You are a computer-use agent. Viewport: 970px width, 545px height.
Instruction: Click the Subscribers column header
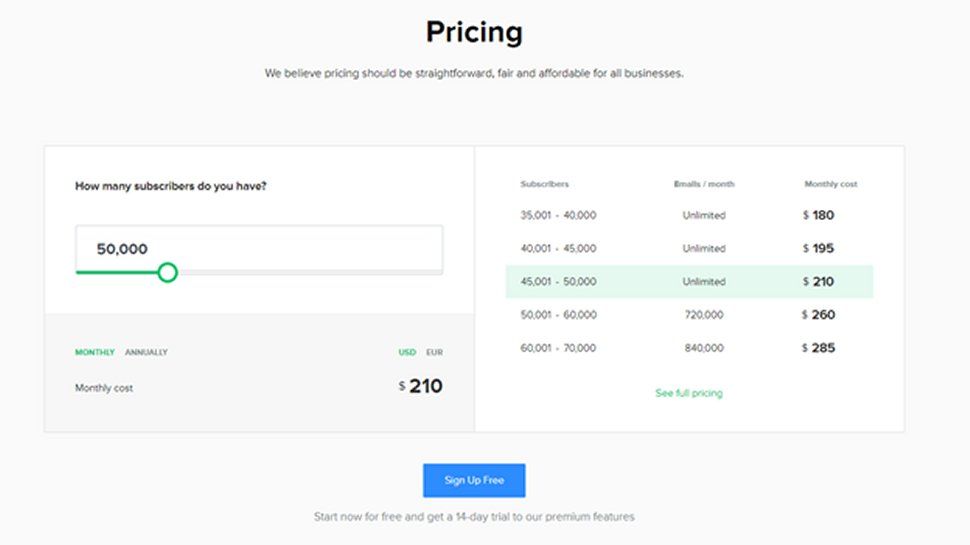click(544, 184)
